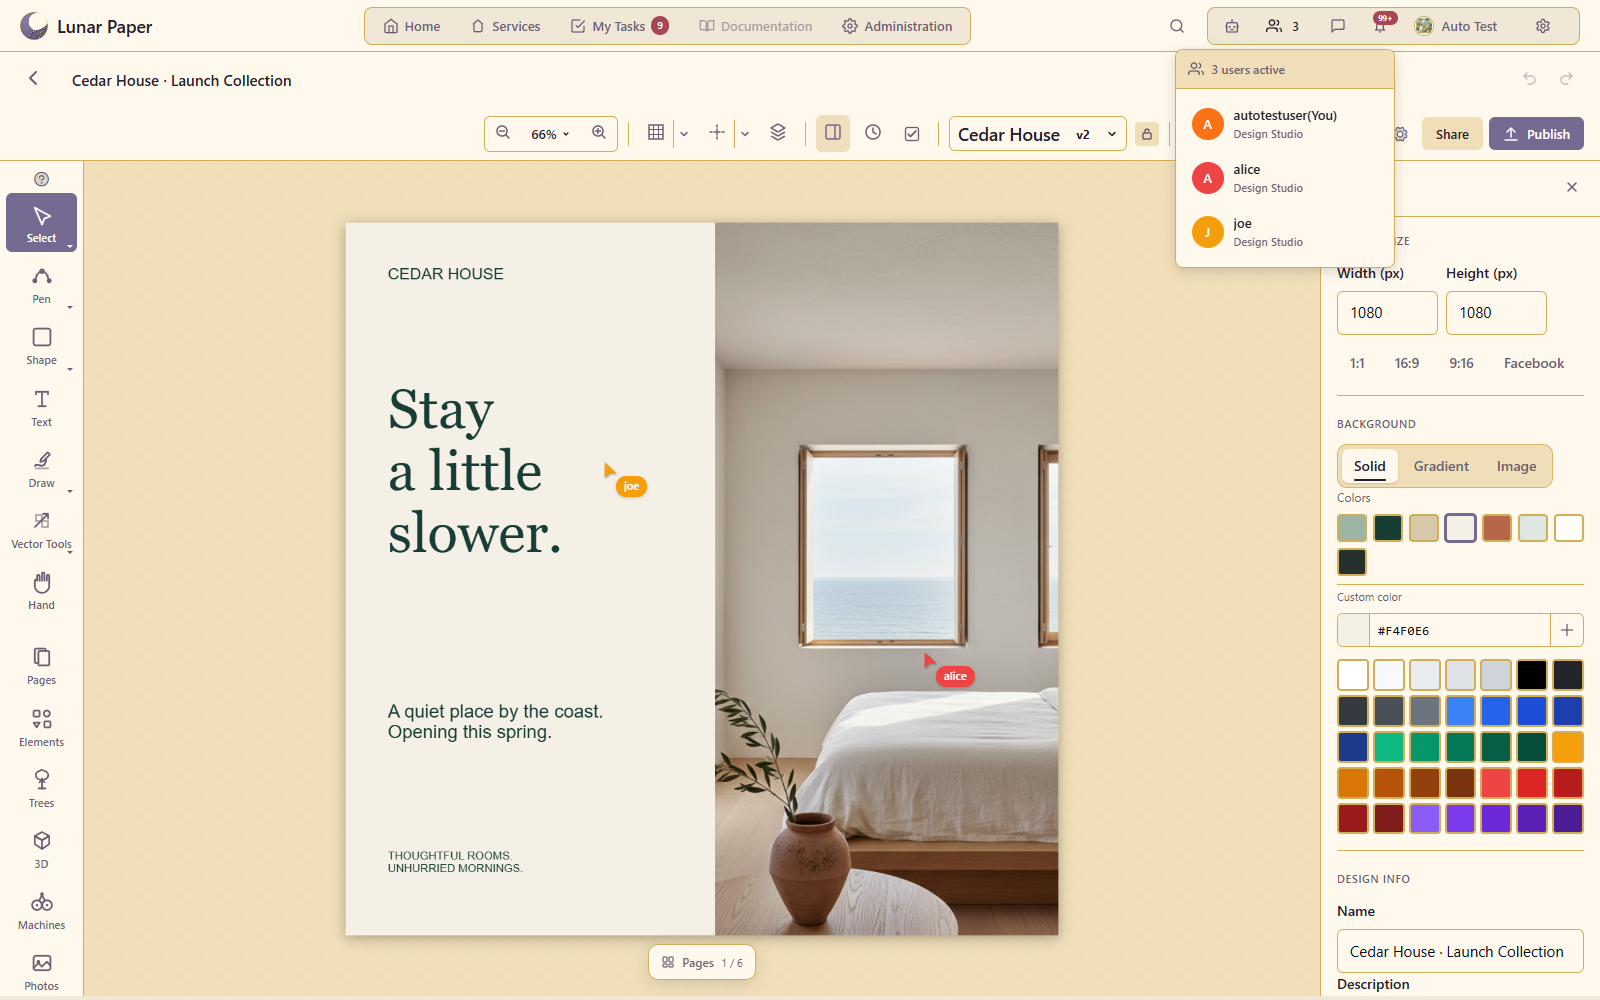
Task: Switch to the Hand tool
Action: 41,591
